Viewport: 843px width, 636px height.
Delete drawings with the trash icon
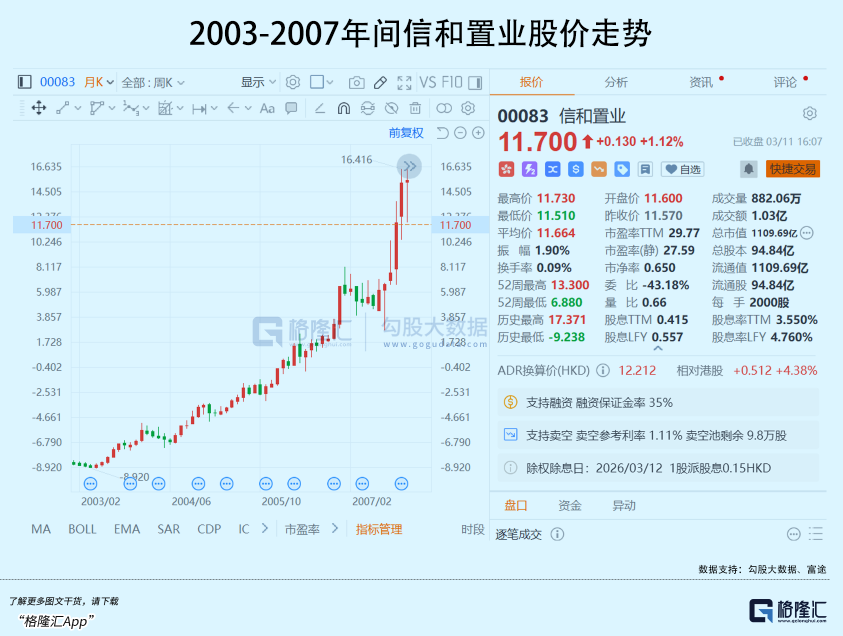pyautogui.click(x=415, y=108)
